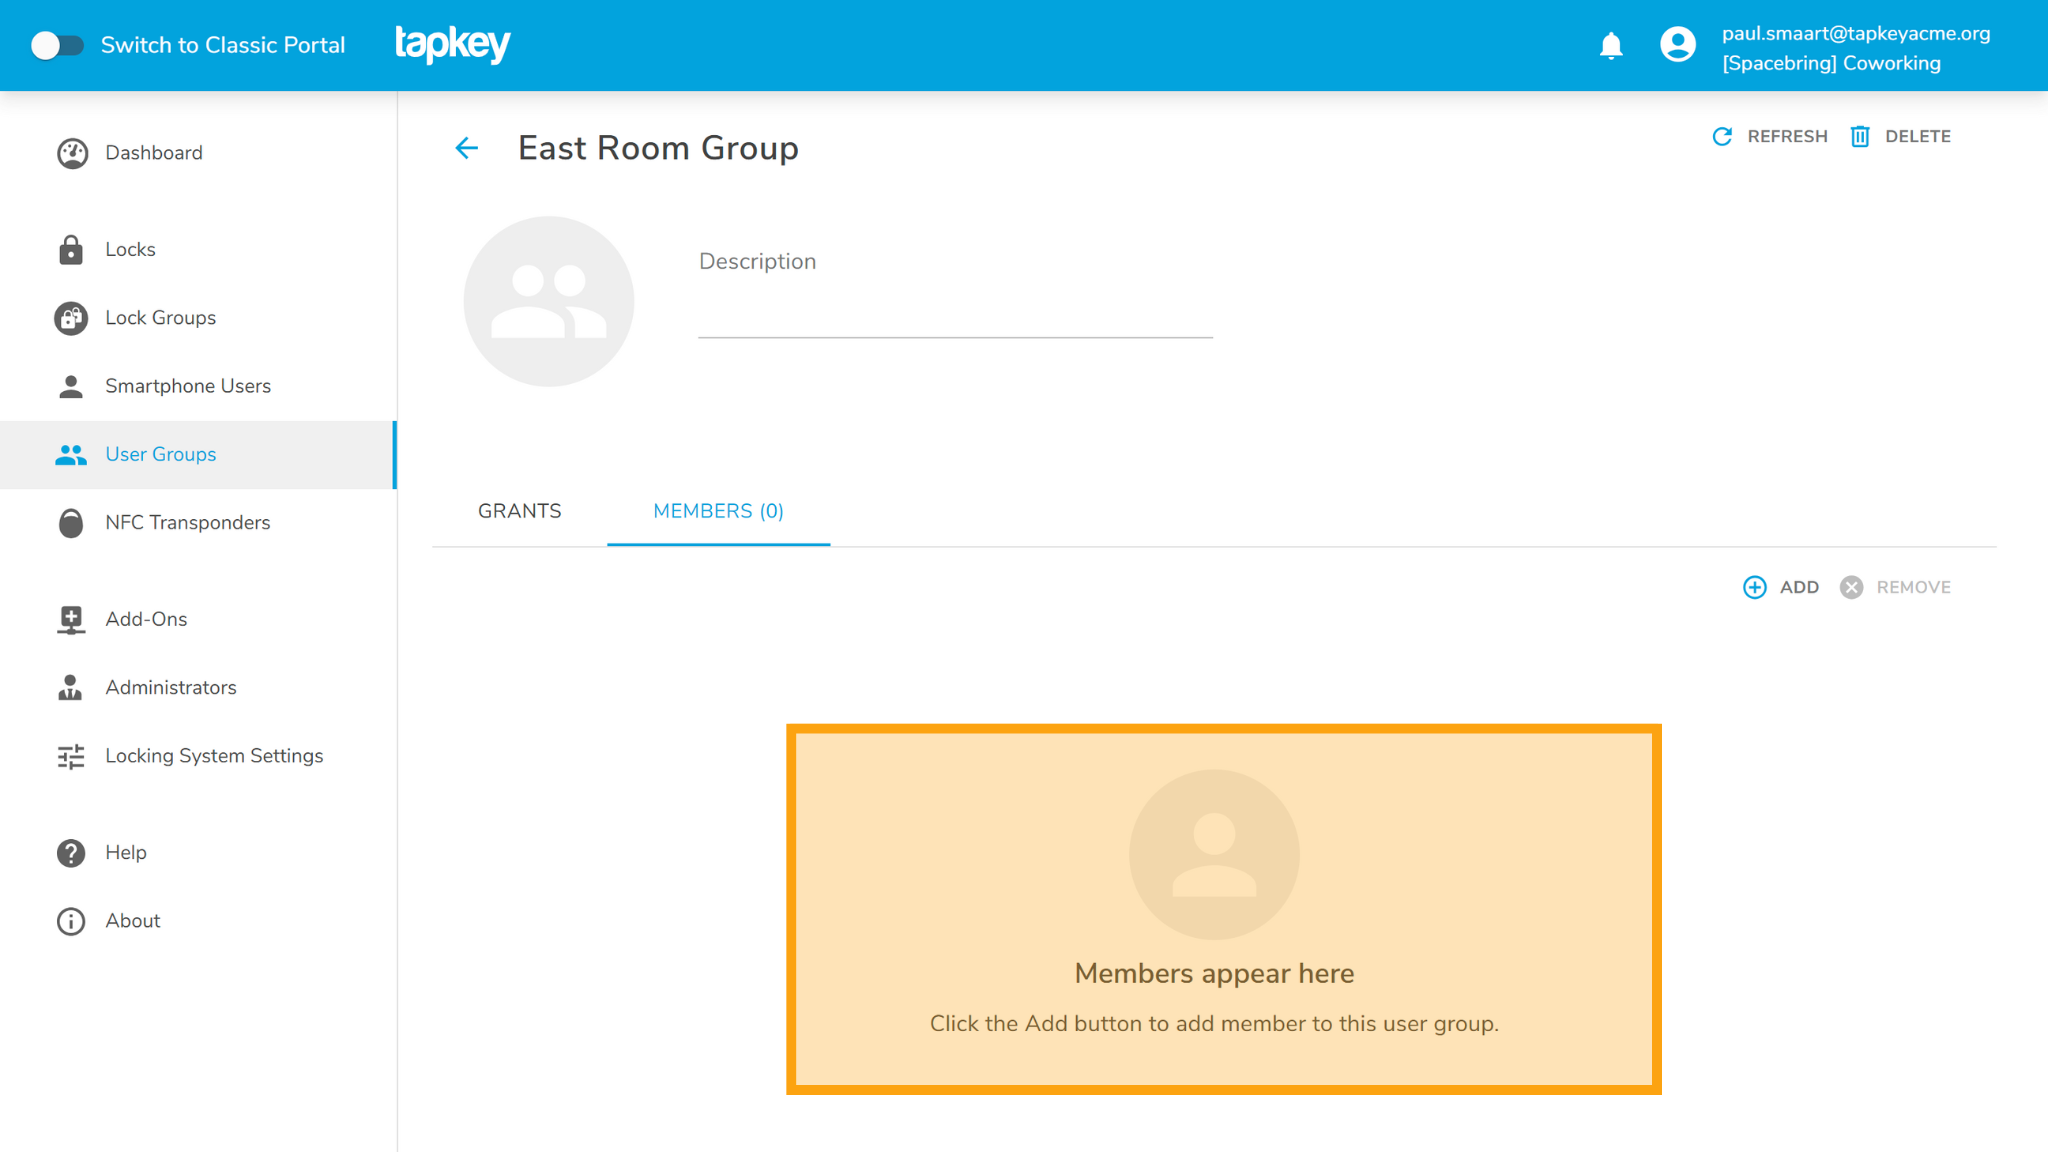This screenshot has height=1152, width=2048.
Task: Click the REFRESH button label
Action: [x=1787, y=136]
